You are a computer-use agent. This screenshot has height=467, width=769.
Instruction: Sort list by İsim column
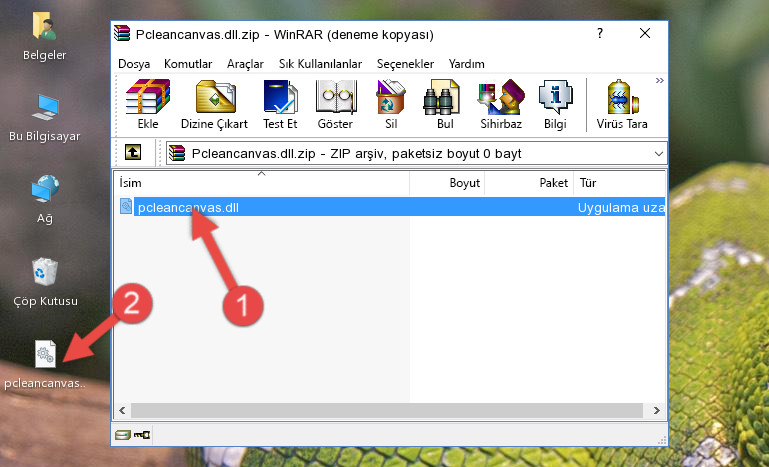tap(262, 183)
